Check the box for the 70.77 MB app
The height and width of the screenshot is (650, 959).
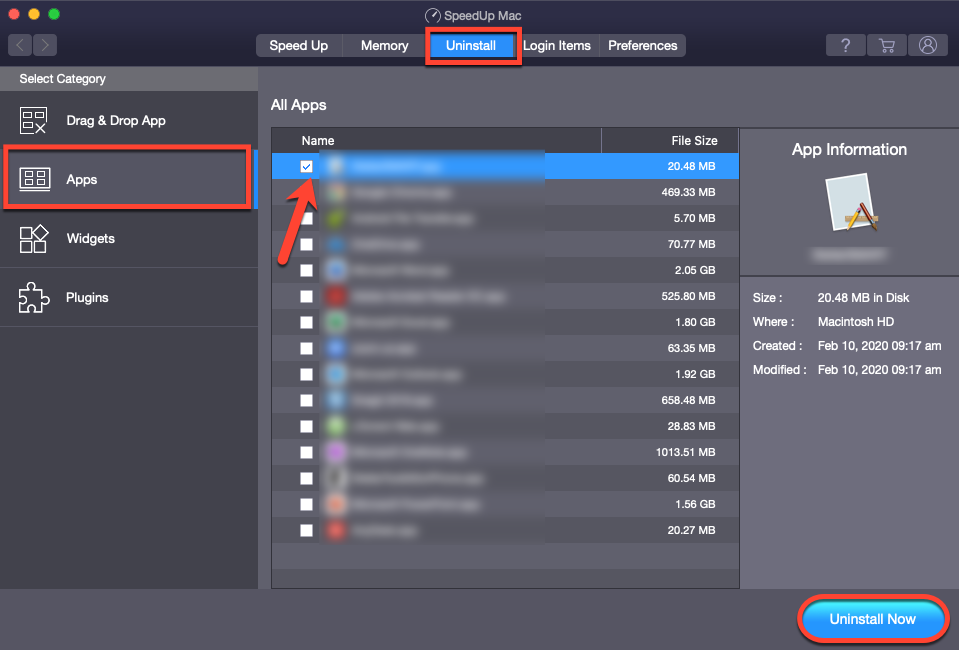tap(306, 245)
